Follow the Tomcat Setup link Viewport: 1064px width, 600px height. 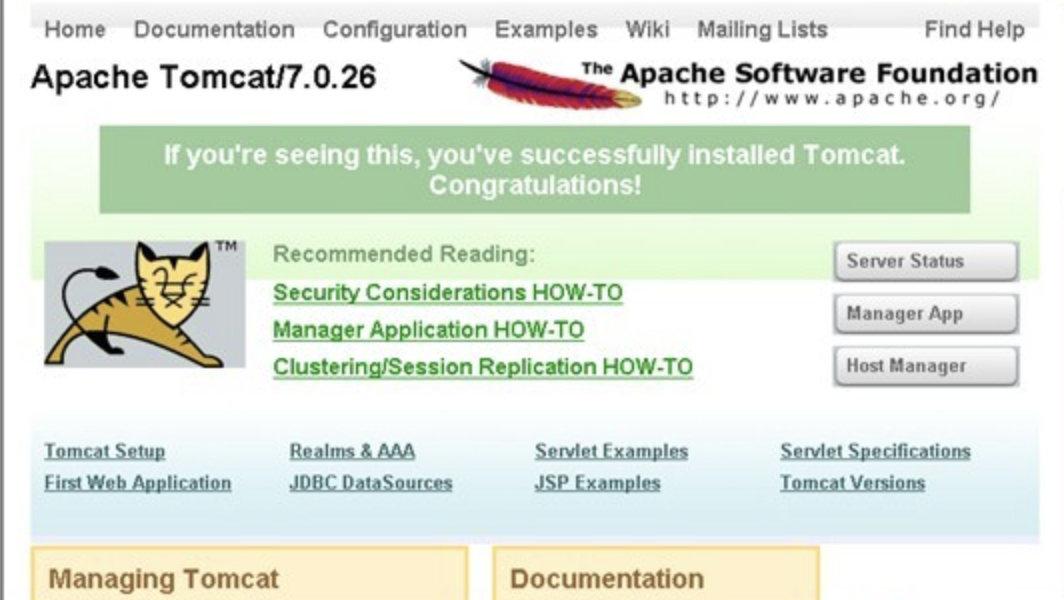coord(104,451)
